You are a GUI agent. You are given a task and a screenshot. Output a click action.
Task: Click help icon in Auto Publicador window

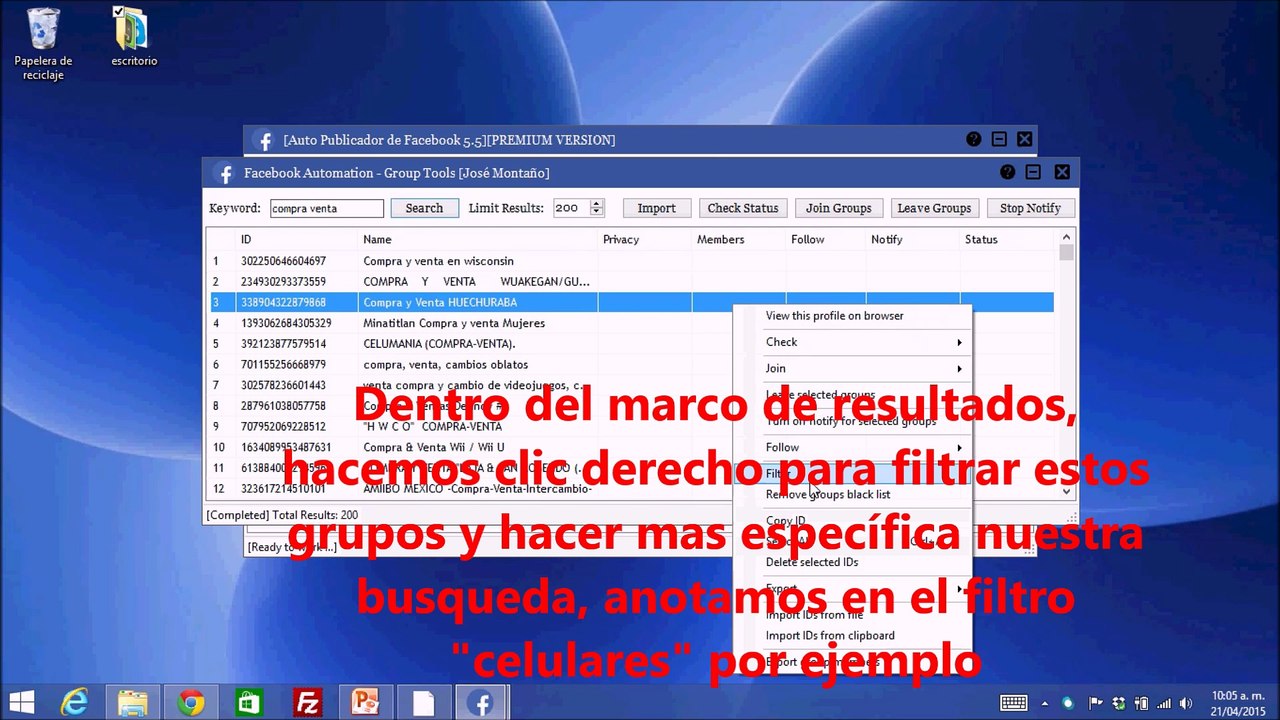point(973,140)
